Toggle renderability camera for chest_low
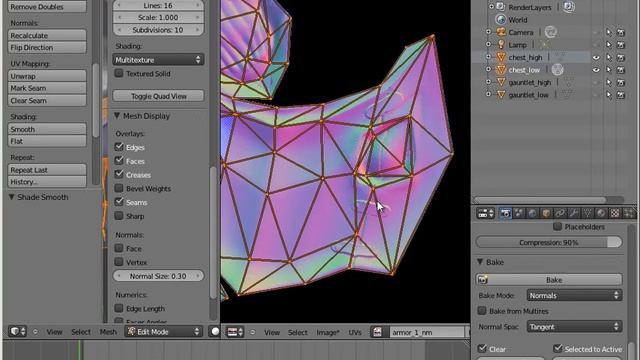This screenshot has width=640, height=360. [x=621, y=70]
